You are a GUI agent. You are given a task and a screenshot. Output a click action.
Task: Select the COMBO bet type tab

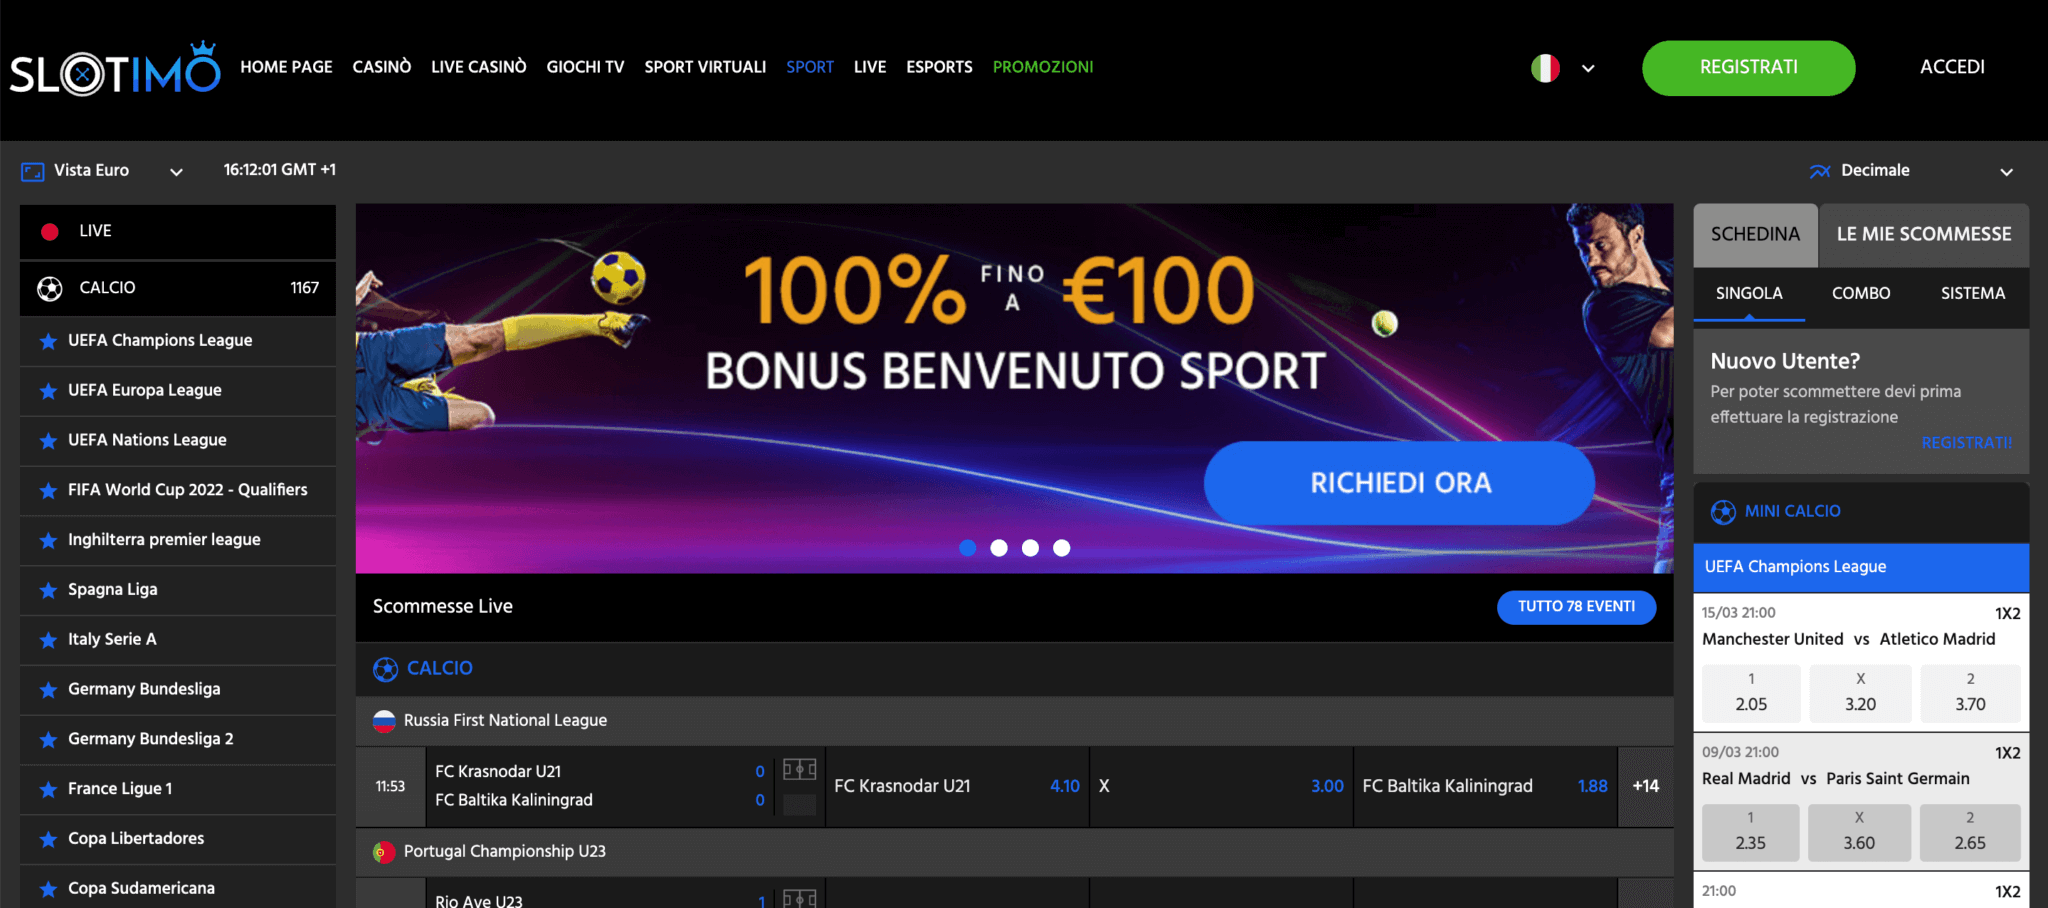coord(1861,294)
